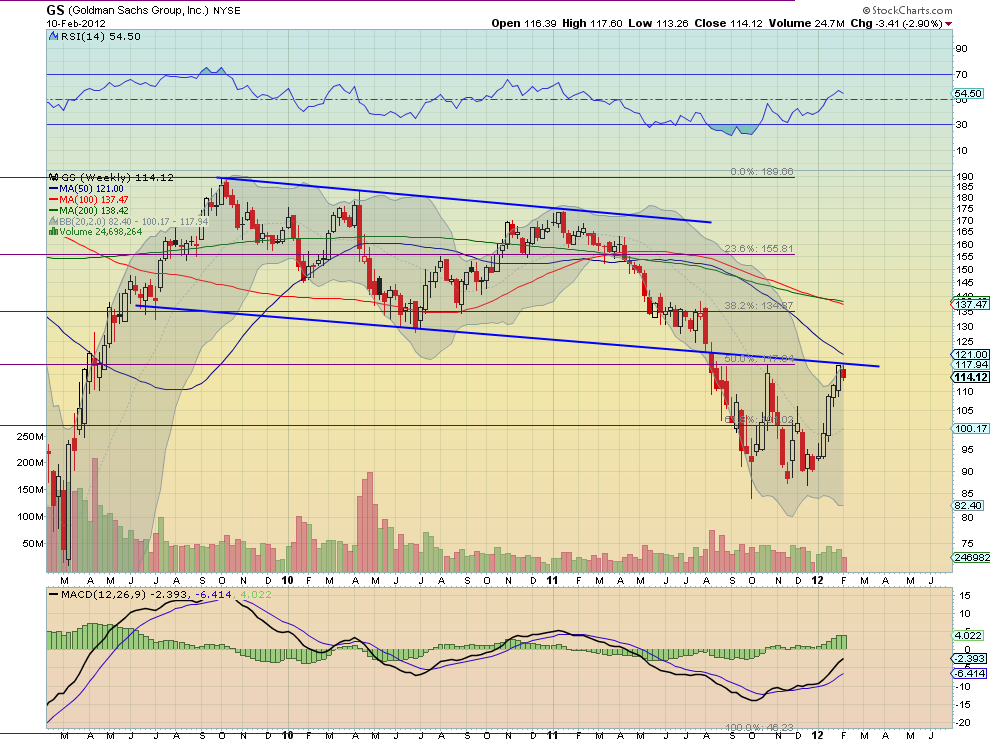Click the bold 114.12 last-price tag on right axis
The image size is (990, 744).
pyautogui.click(x=971, y=377)
